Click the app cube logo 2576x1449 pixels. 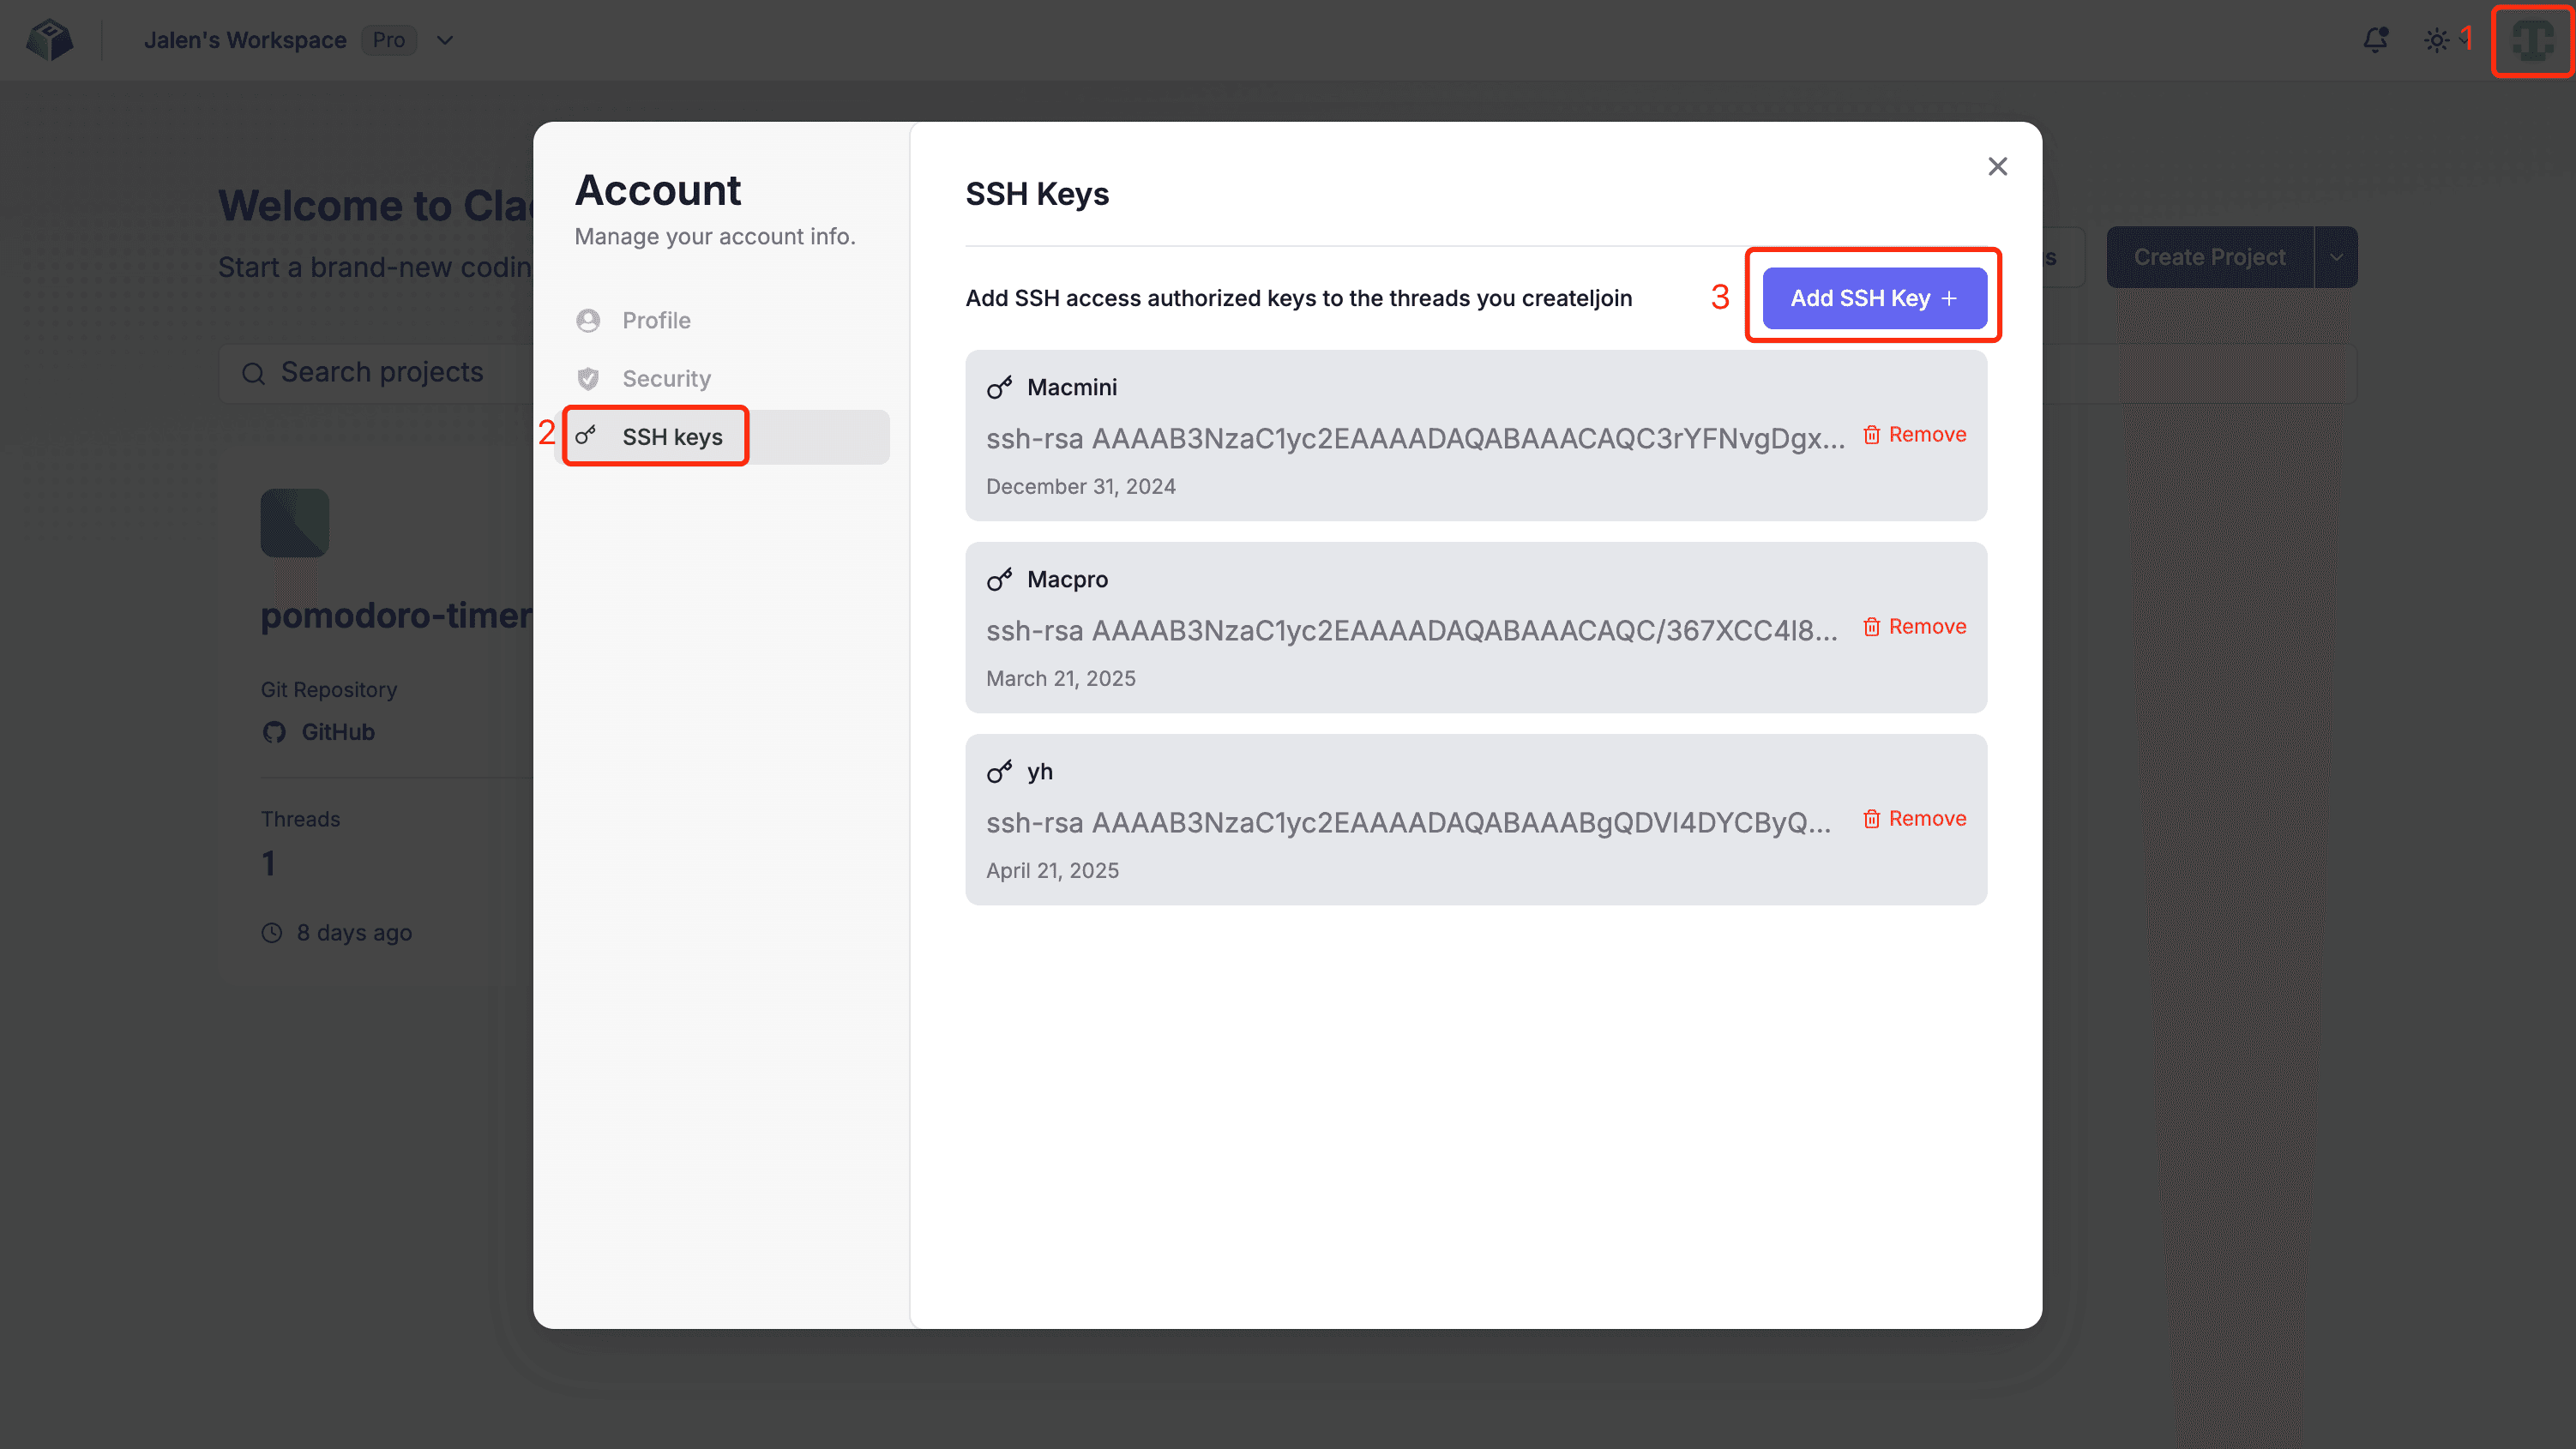point(49,40)
